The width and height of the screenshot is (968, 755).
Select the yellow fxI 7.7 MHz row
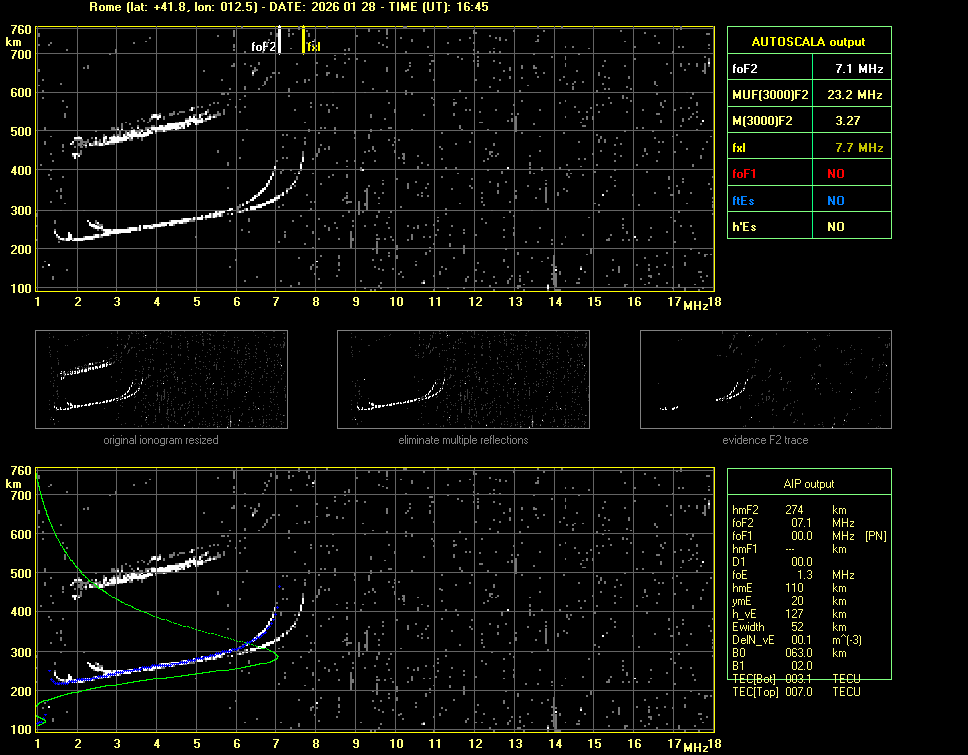[808, 148]
